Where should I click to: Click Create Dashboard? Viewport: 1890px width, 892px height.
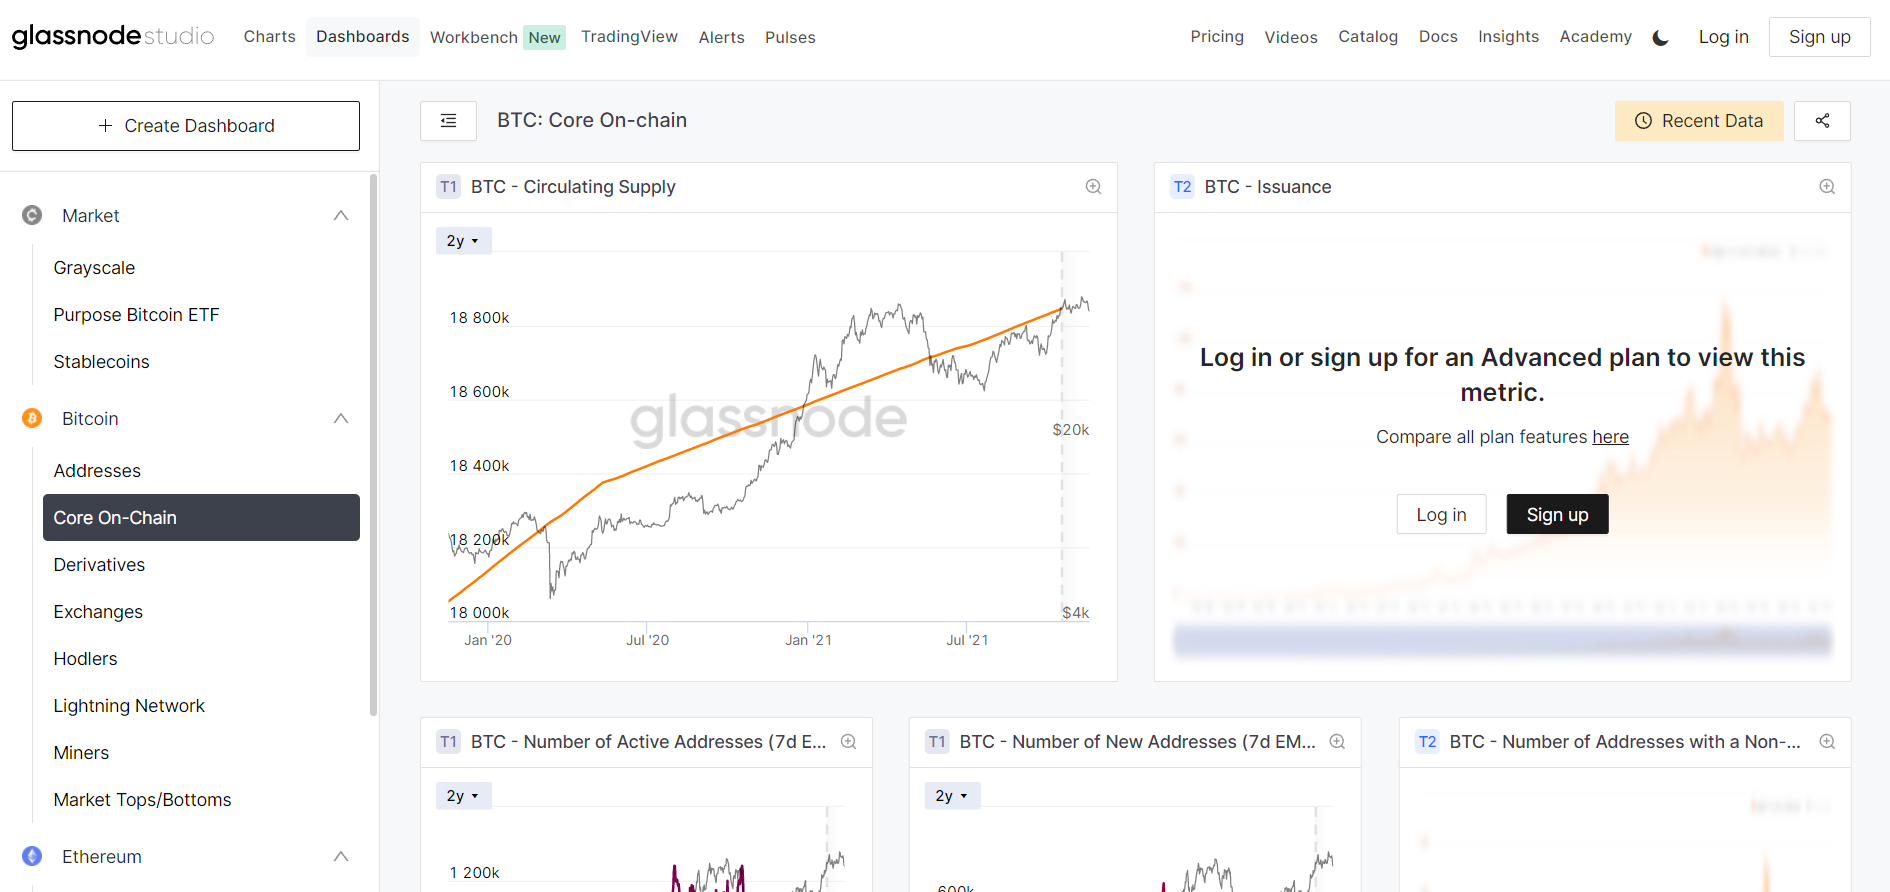186,125
